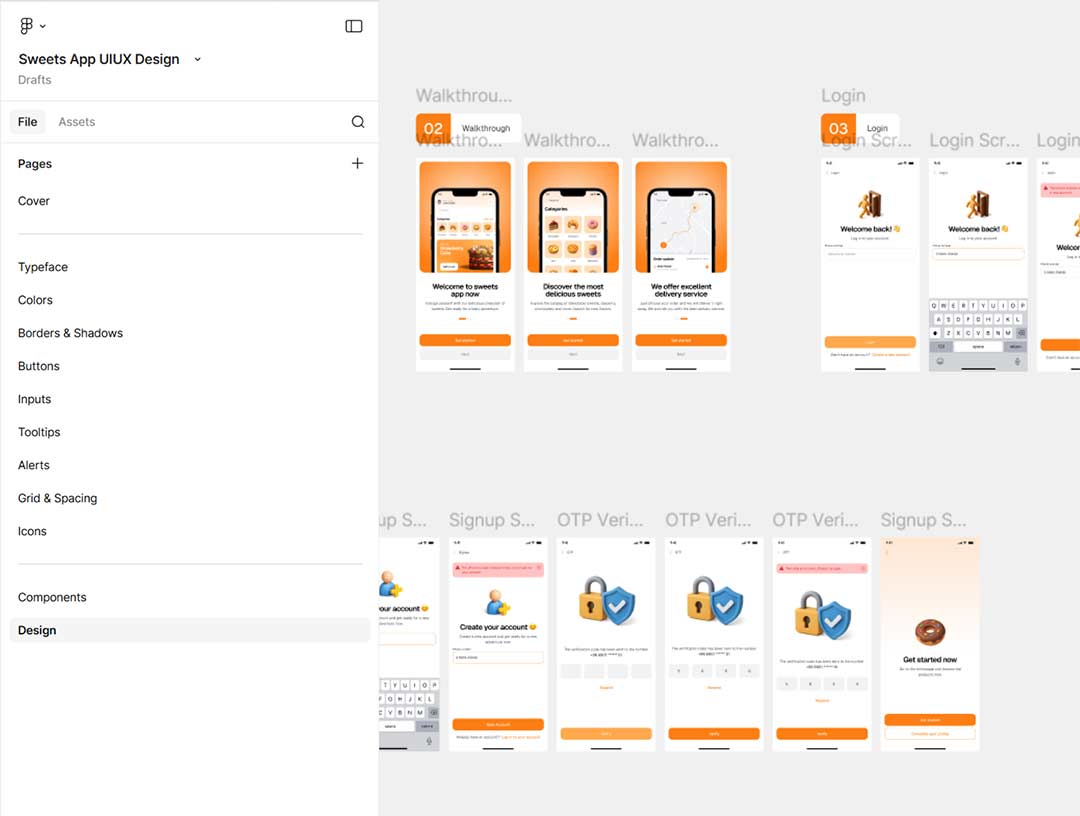Screen dimensions: 1080x816
Task: Open the Cover page
Action: coord(34,201)
